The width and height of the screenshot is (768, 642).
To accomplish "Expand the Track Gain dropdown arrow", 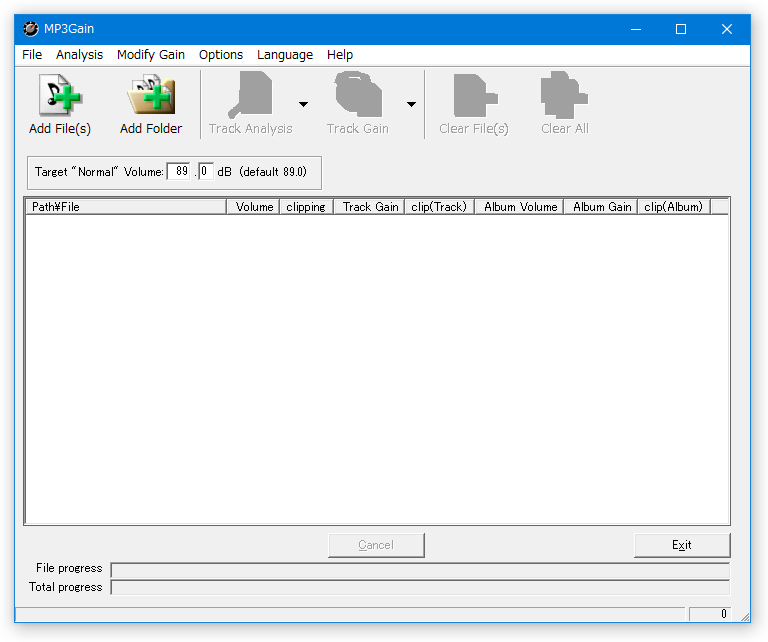I will click(x=411, y=104).
